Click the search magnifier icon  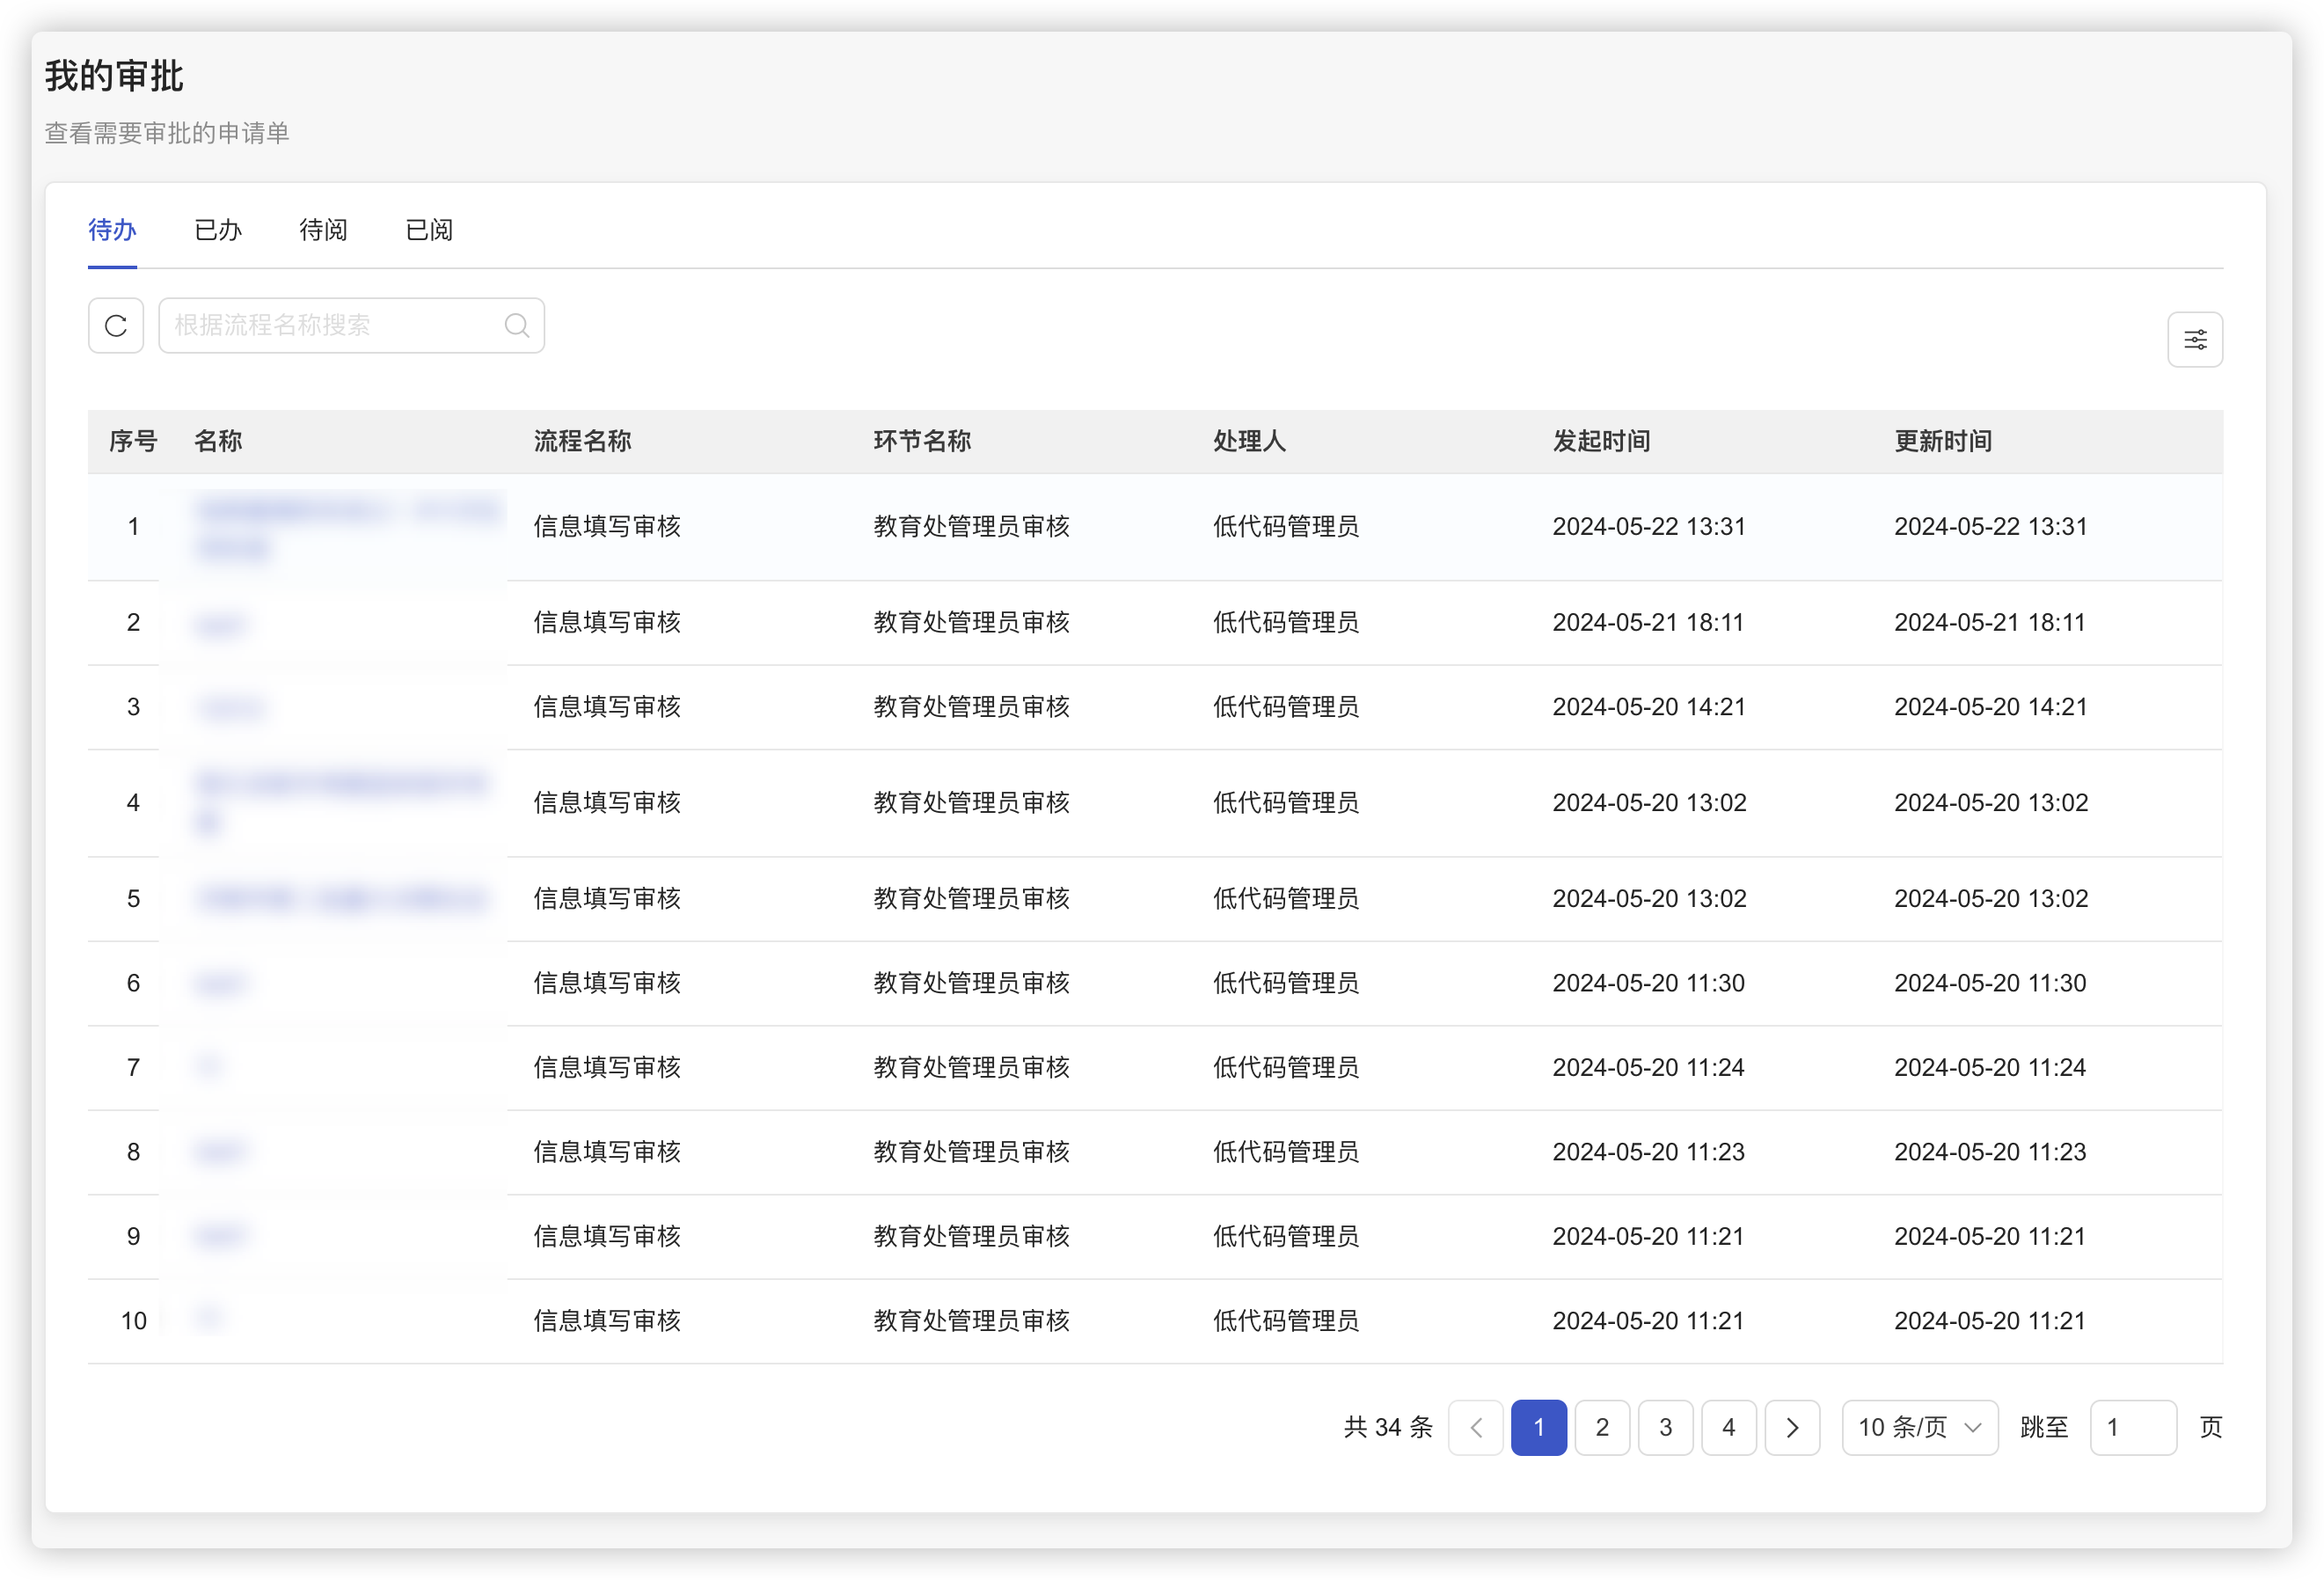pos(516,326)
